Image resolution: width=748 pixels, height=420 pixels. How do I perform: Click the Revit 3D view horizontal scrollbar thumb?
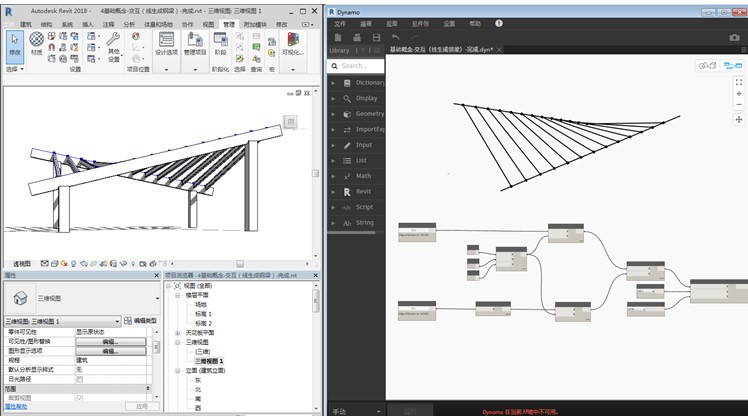240,263
